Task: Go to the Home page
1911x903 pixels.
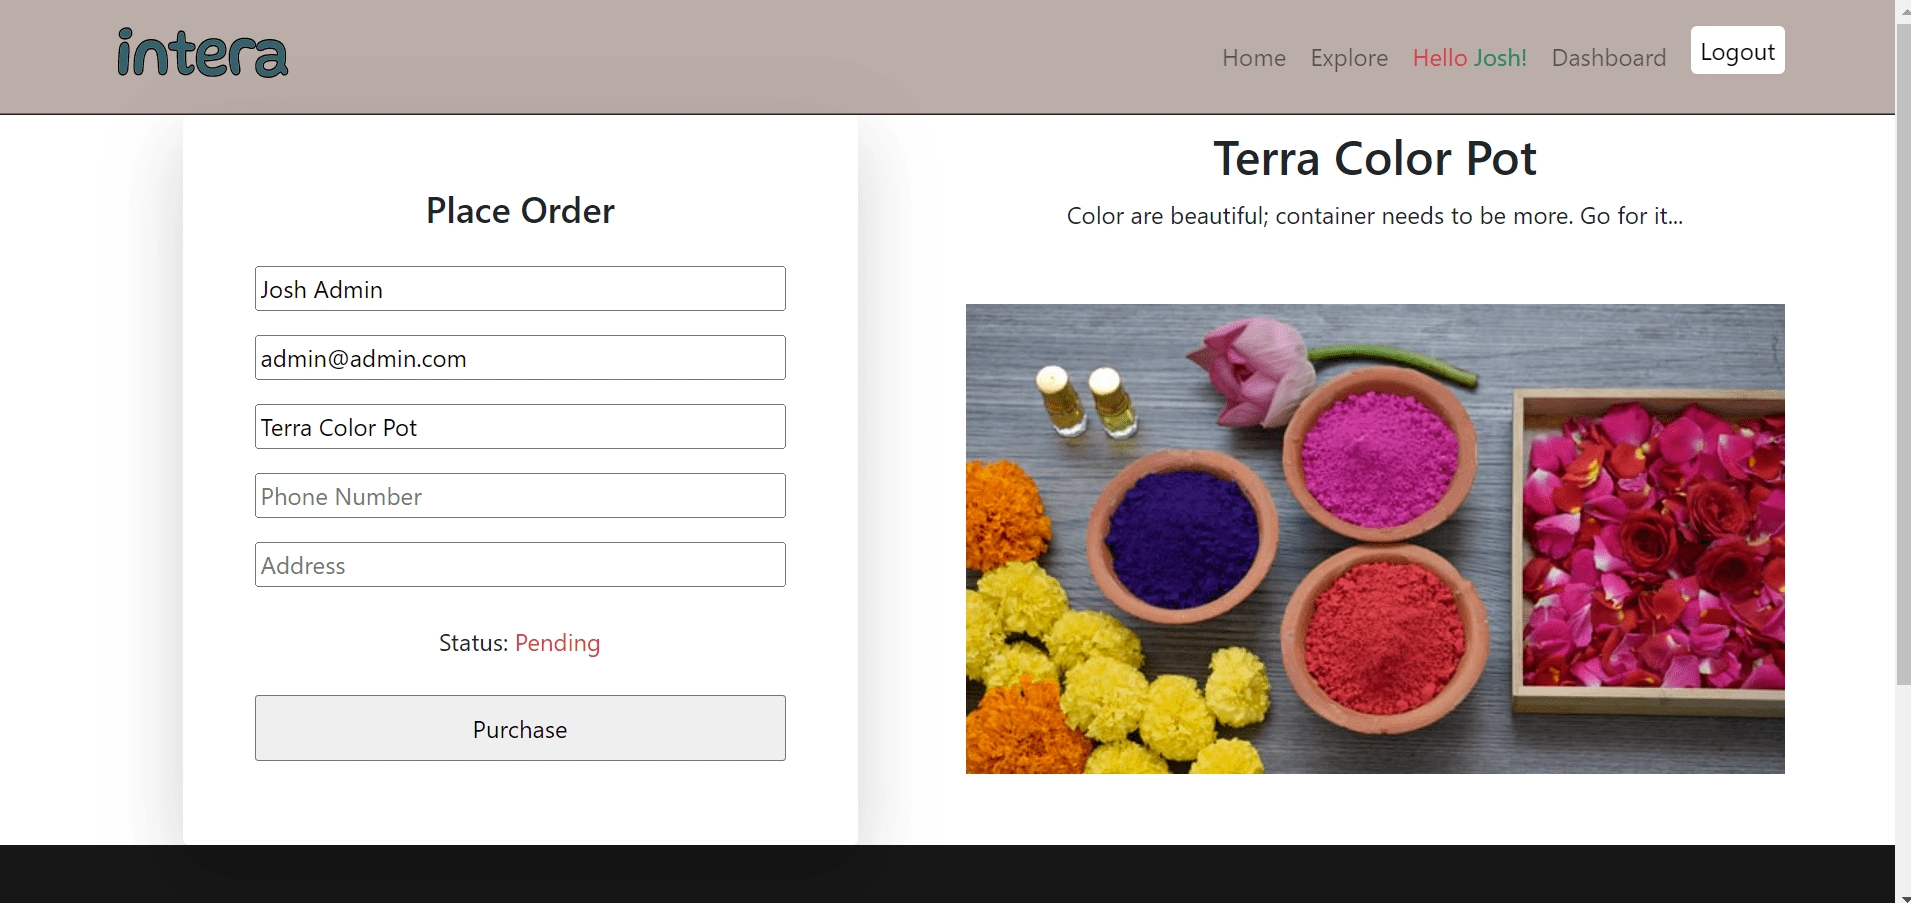Action: pos(1253,58)
